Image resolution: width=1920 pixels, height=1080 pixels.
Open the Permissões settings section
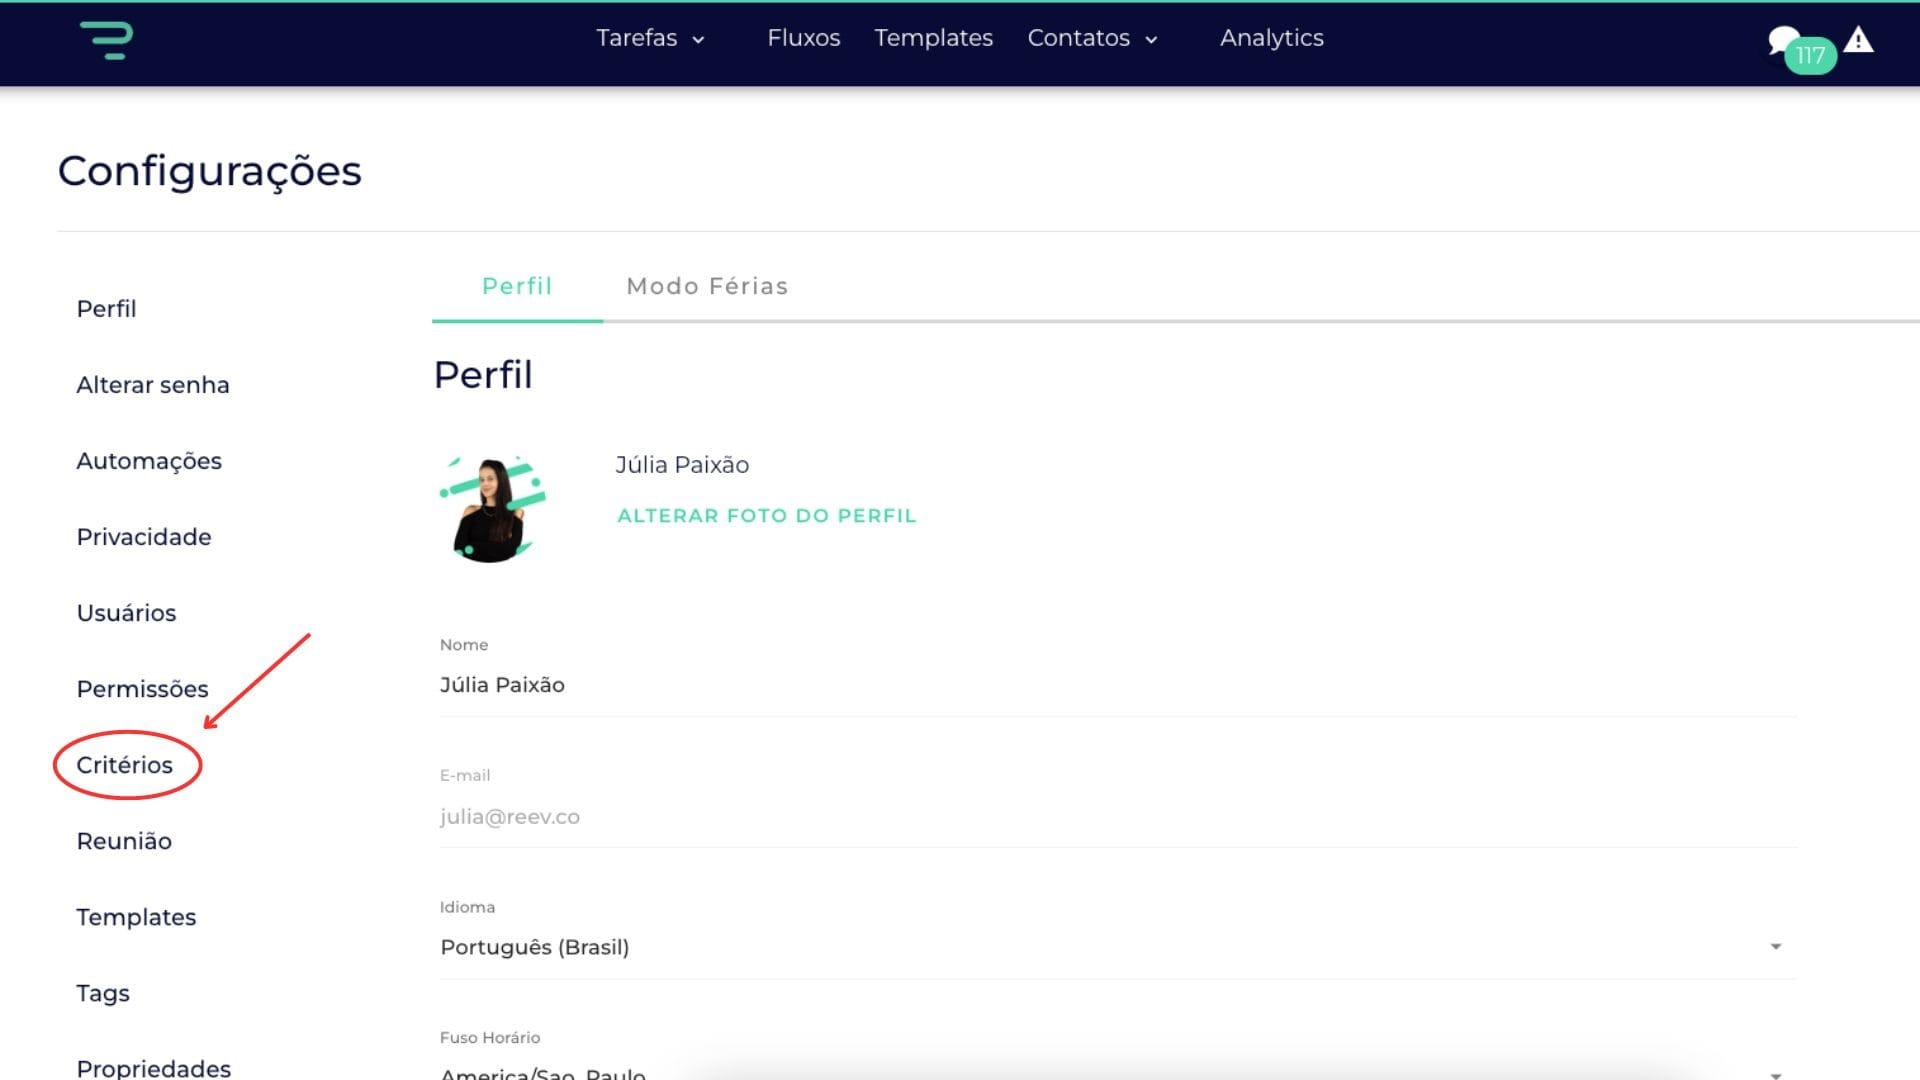coord(142,688)
